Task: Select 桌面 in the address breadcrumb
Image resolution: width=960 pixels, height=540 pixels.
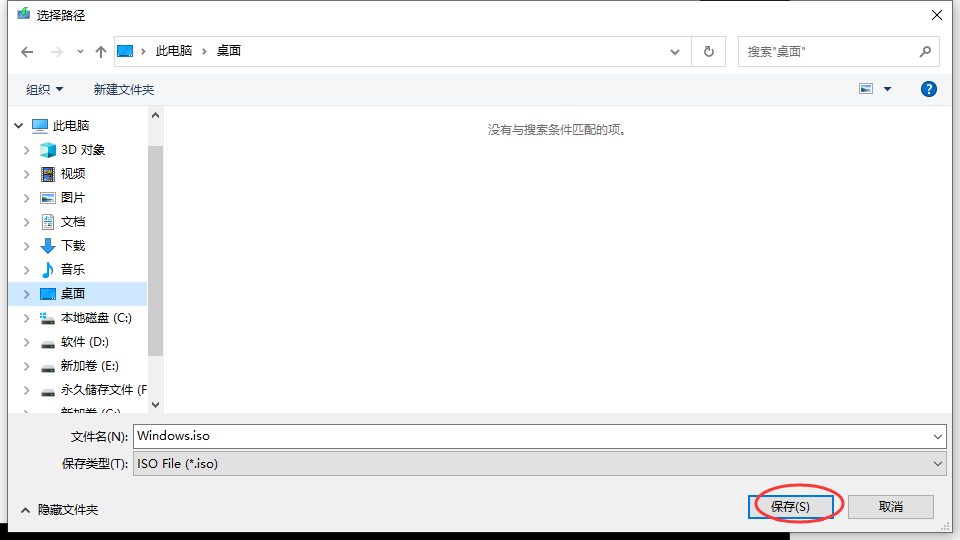Action: coord(229,51)
